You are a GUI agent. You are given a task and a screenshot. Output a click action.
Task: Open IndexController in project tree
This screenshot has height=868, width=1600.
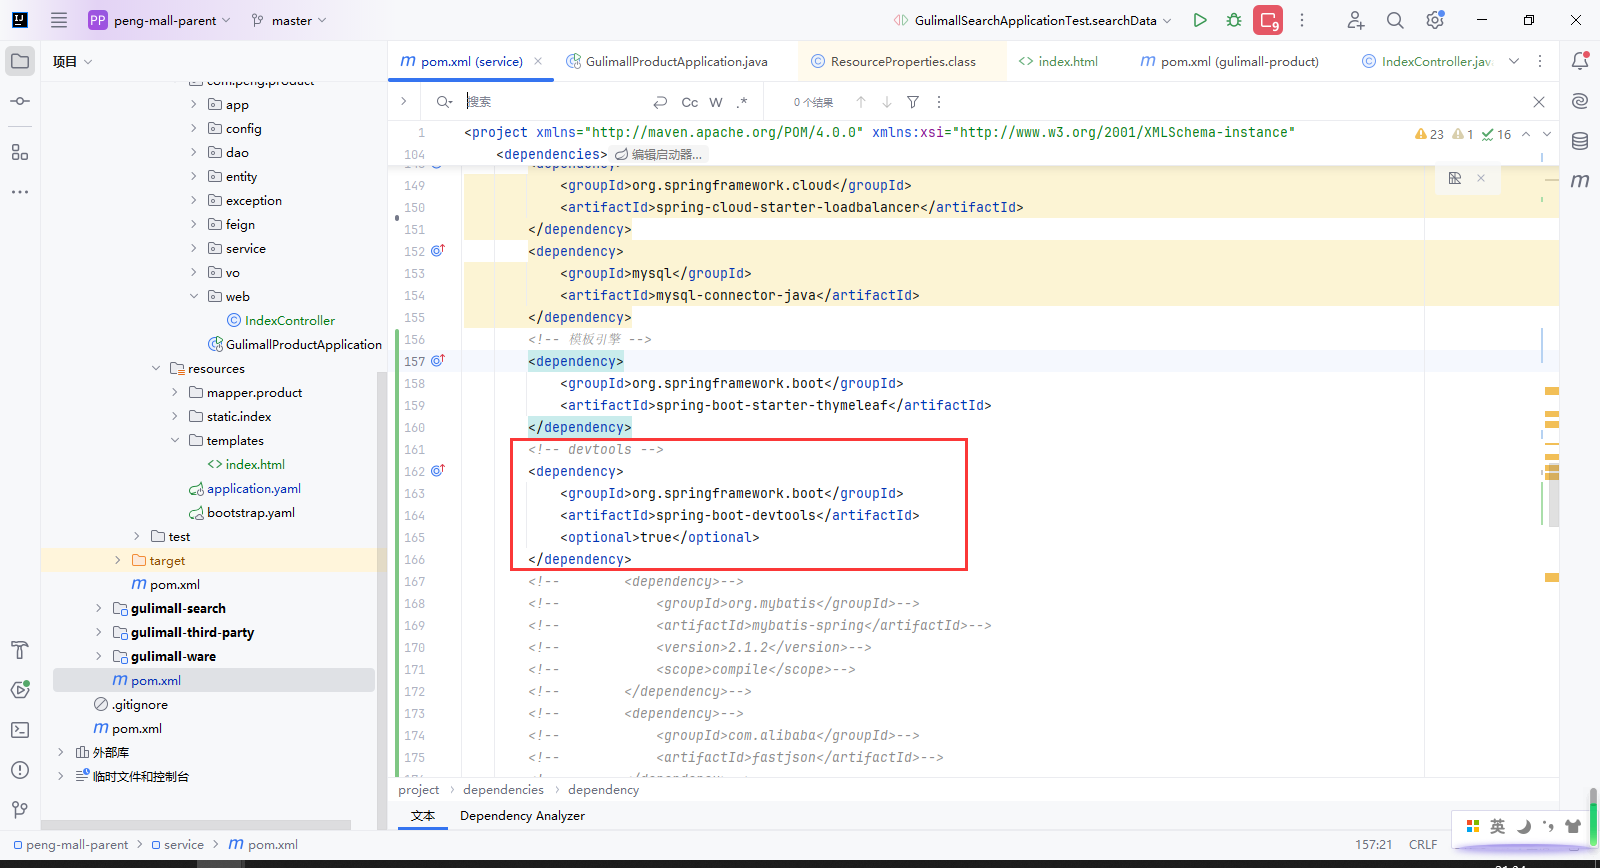tap(290, 321)
